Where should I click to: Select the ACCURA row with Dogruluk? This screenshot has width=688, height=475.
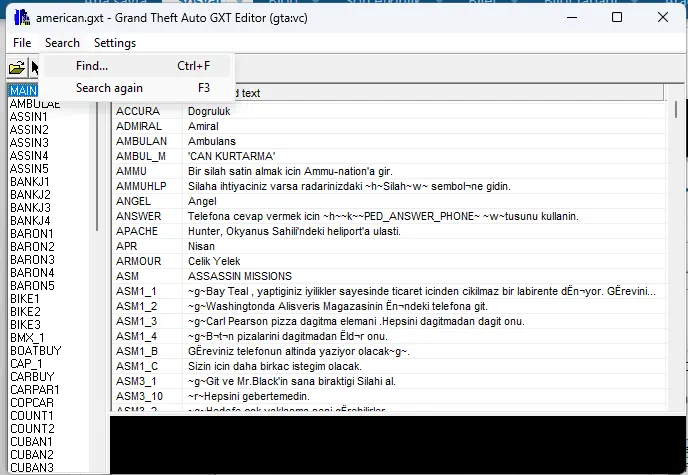pos(389,111)
